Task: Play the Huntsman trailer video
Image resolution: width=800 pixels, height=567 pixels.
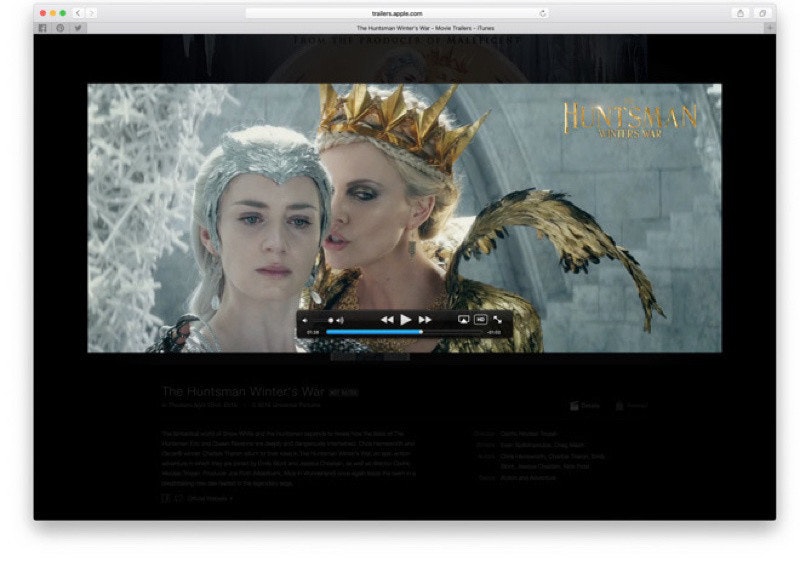Action: click(406, 320)
